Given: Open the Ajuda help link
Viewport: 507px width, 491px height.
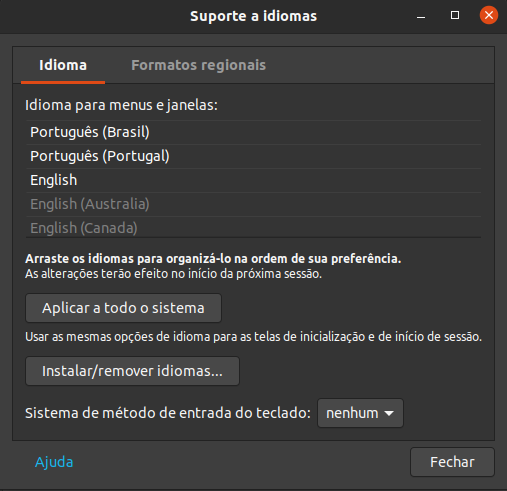Looking at the screenshot, I should point(54,462).
